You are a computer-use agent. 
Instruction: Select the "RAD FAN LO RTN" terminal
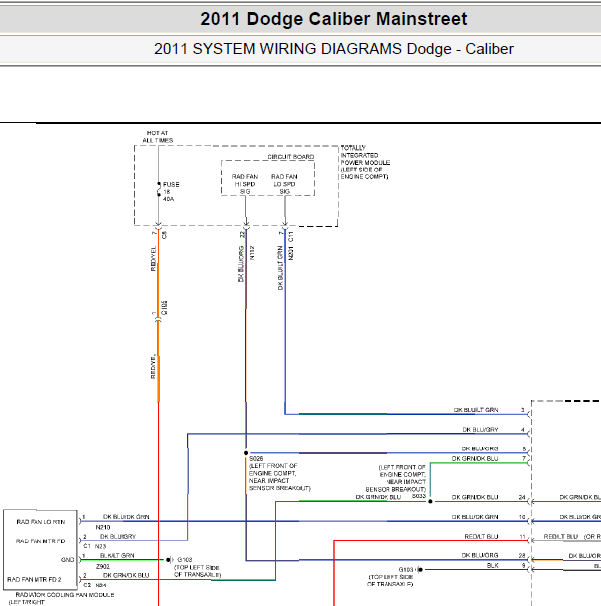pos(41,522)
